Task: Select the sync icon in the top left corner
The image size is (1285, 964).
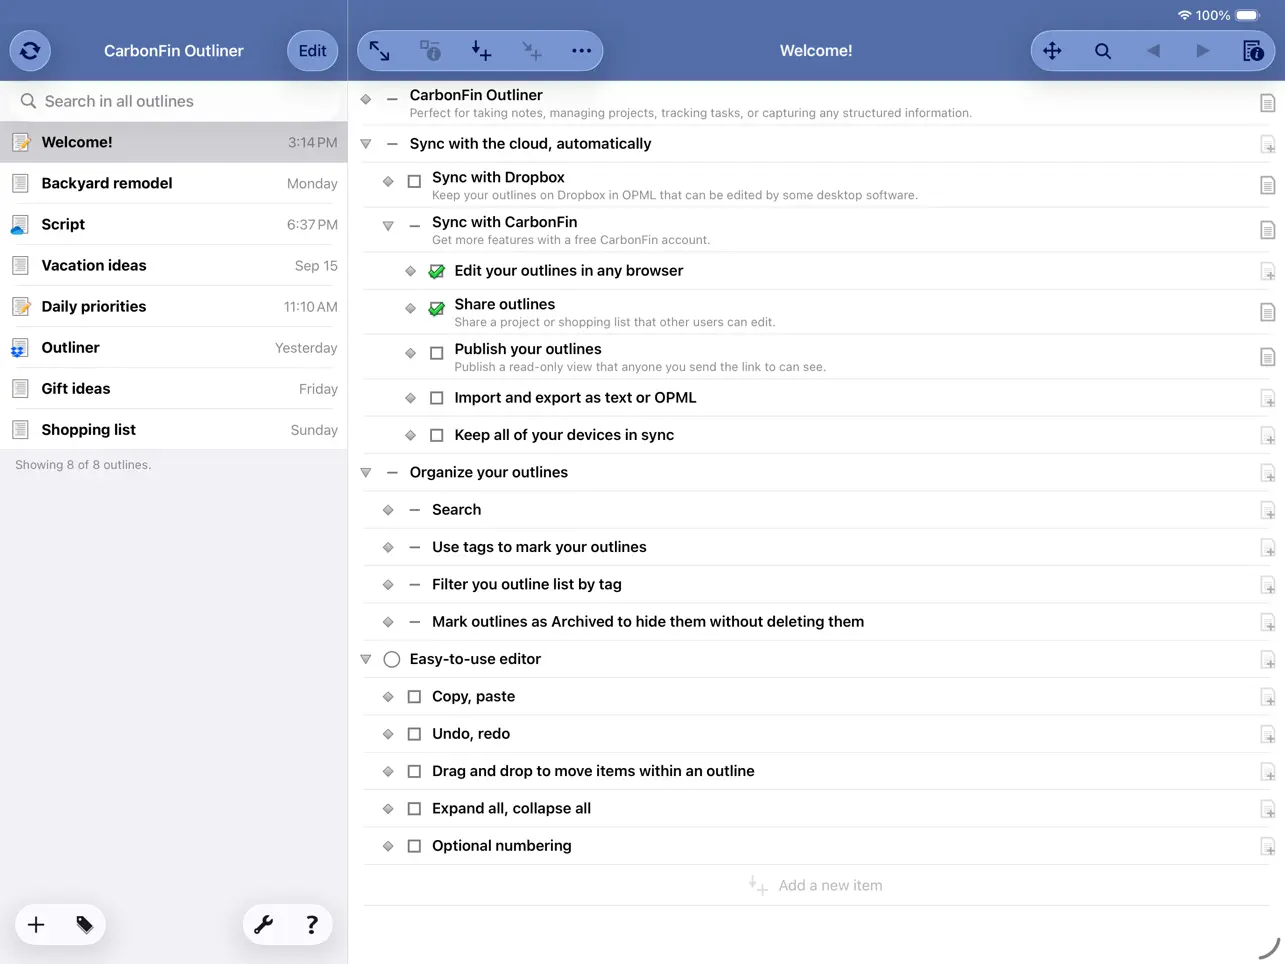Action: point(29,50)
